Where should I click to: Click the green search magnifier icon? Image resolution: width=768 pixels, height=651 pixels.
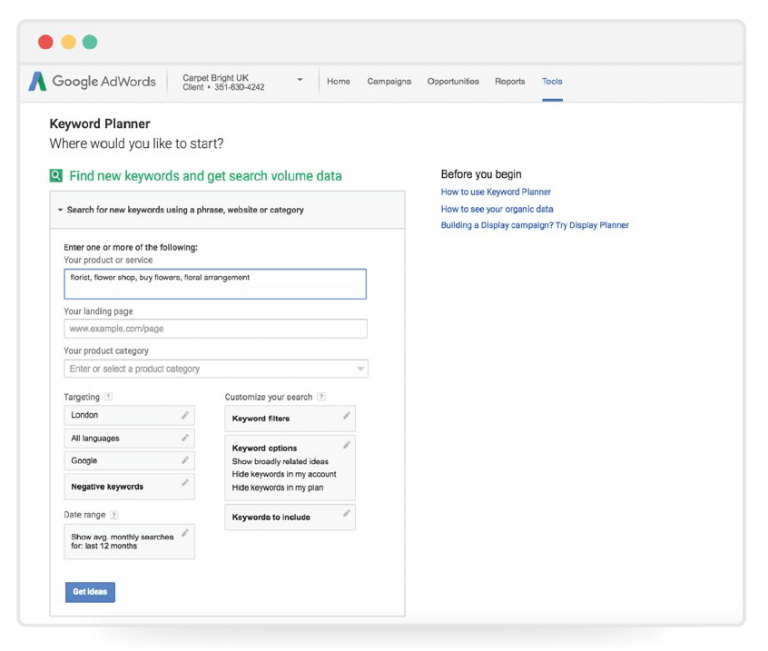[x=56, y=175]
